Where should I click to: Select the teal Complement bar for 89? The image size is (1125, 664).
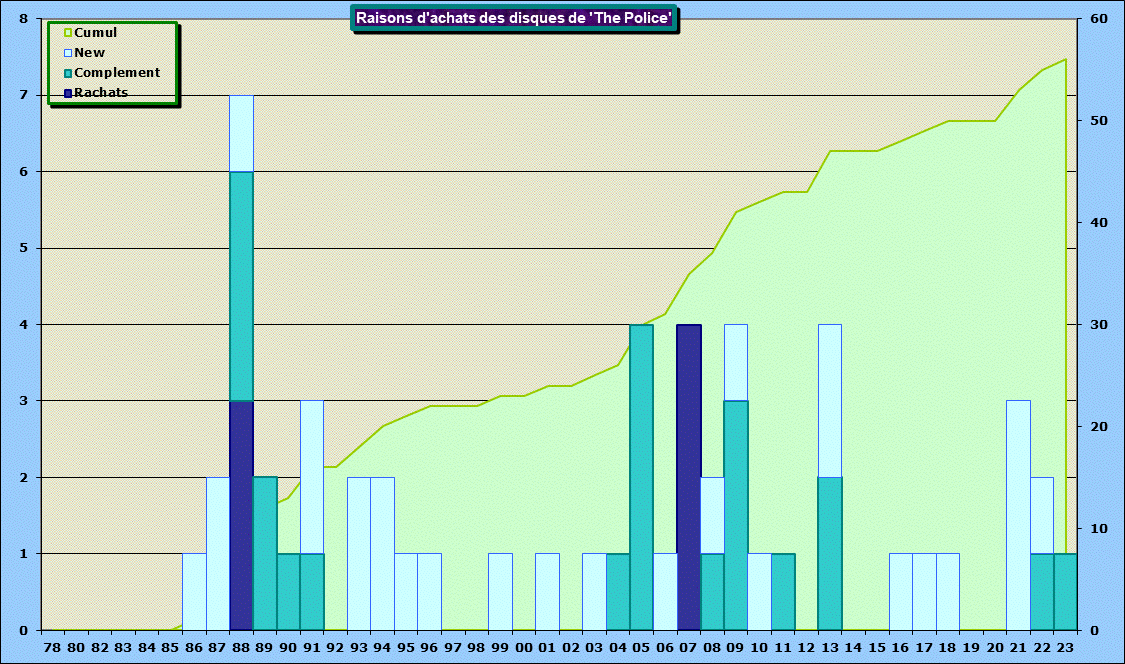pyautogui.click(x=265, y=553)
